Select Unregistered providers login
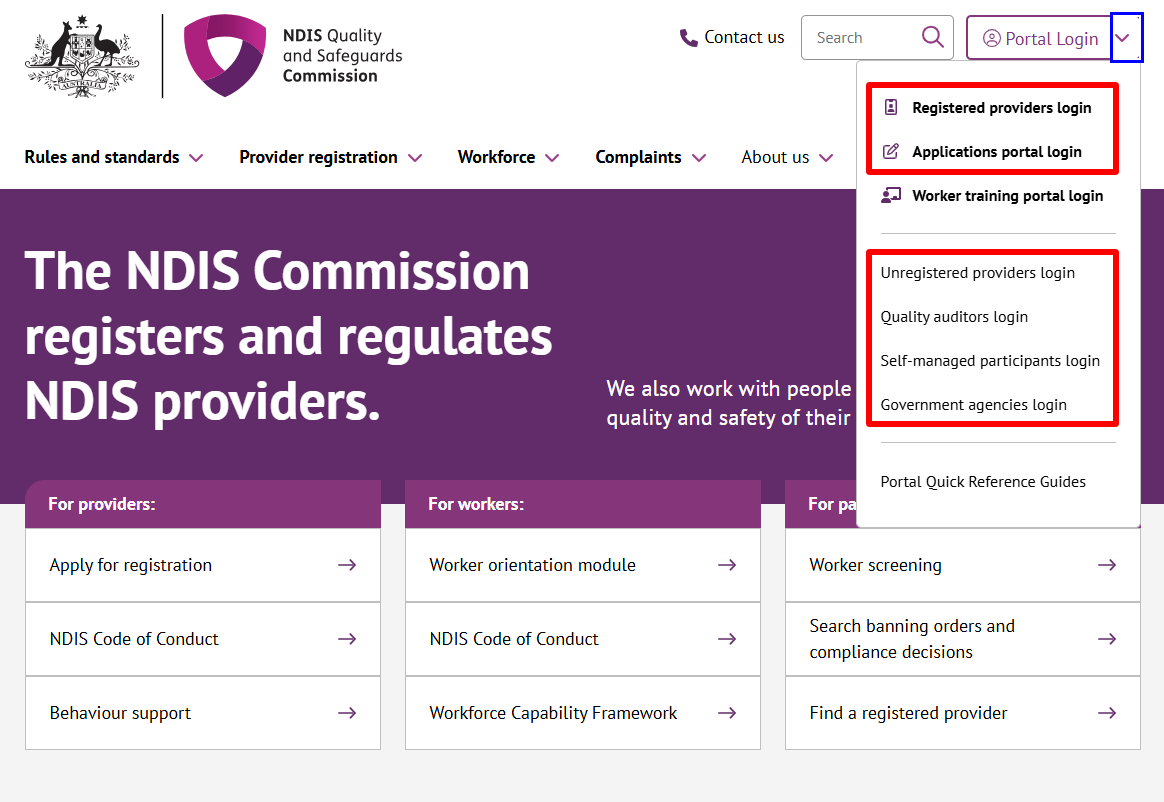This screenshot has width=1164, height=802. click(977, 273)
